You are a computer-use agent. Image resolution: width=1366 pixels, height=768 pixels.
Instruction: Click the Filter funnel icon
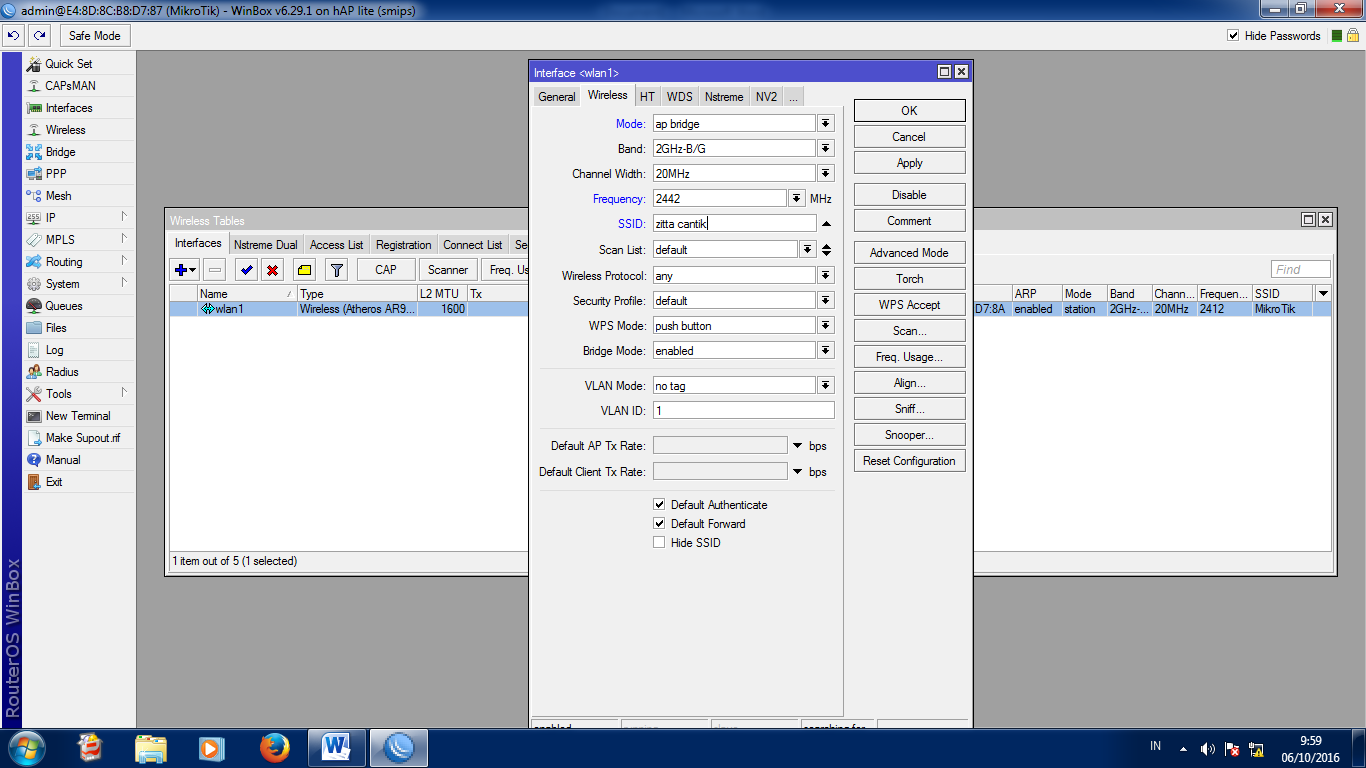click(337, 270)
